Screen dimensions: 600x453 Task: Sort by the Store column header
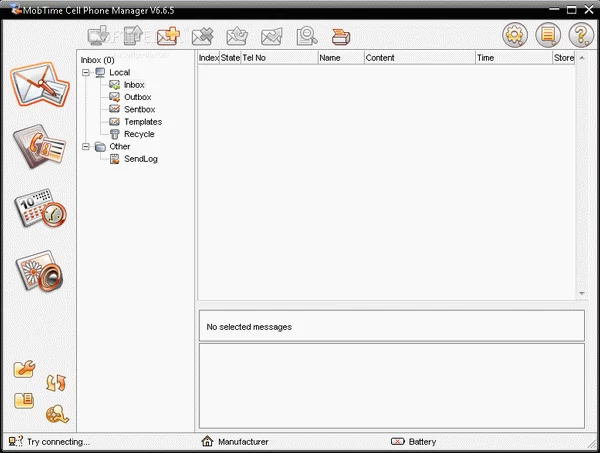pos(564,58)
